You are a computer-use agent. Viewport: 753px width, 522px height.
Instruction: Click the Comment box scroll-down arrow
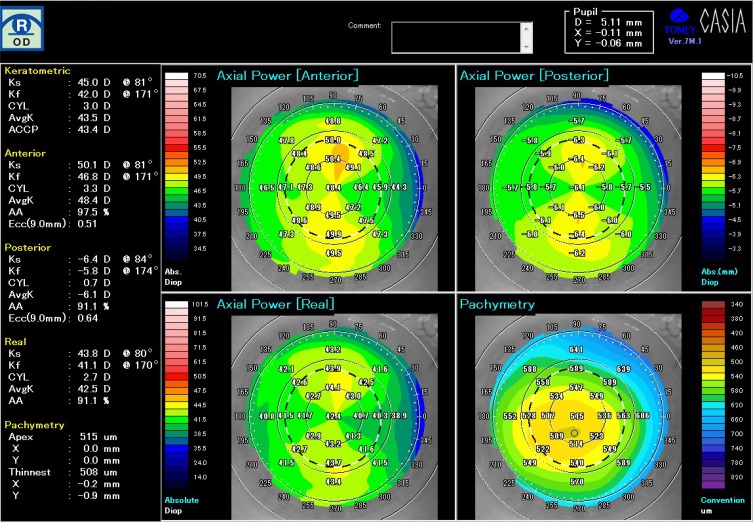[527, 47]
